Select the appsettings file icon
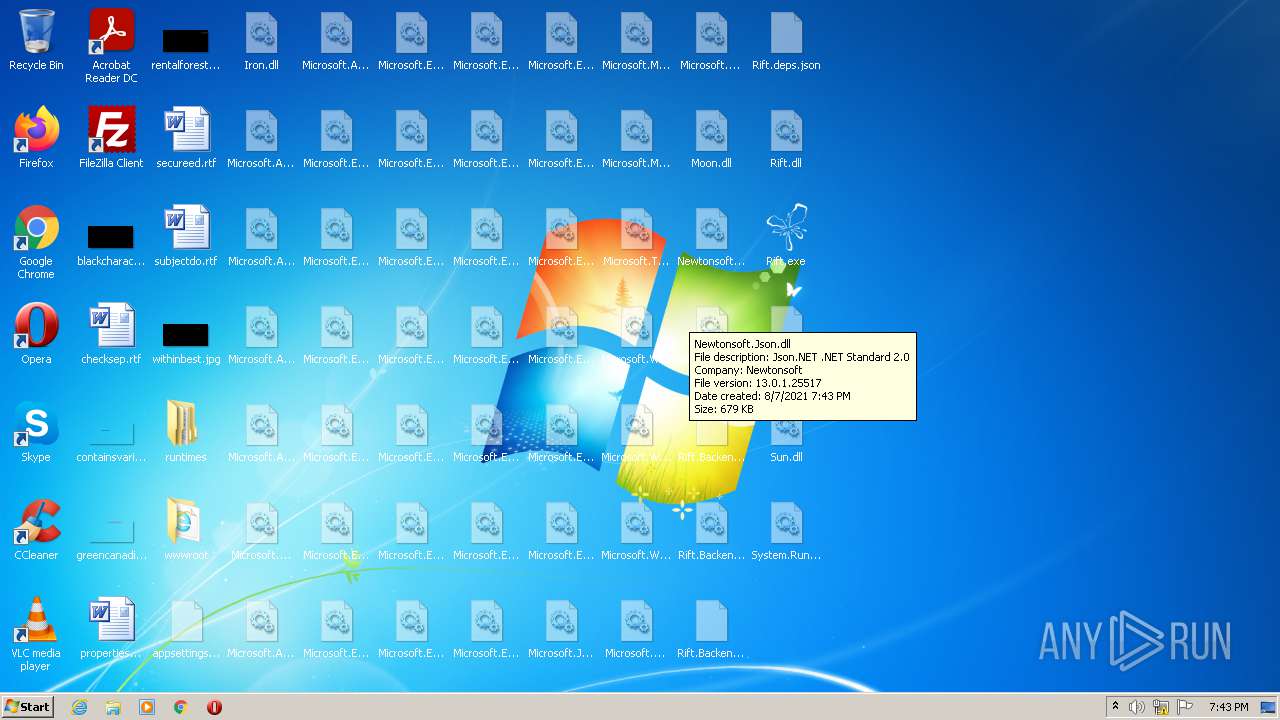The image size is (1280, 720). tap(186, 628)
